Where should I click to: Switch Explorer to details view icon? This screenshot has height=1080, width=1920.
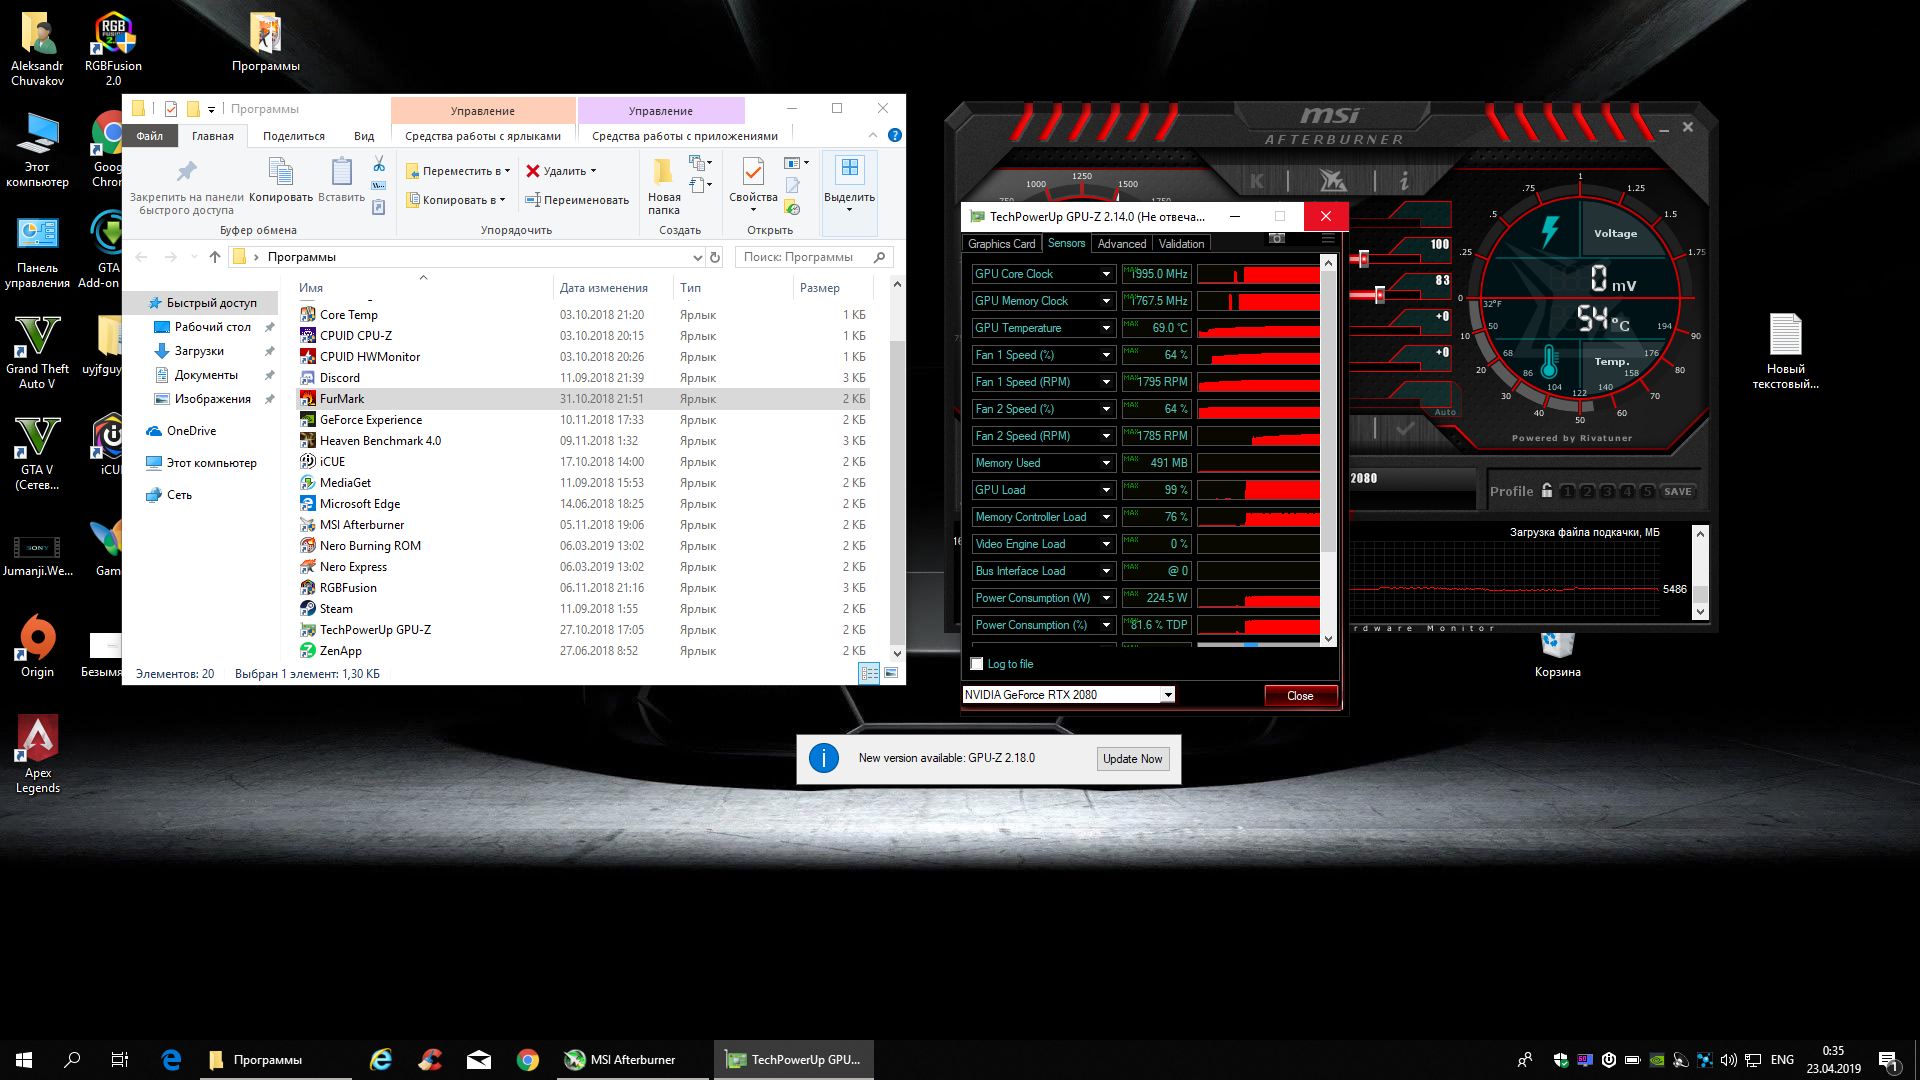(870, 674)
